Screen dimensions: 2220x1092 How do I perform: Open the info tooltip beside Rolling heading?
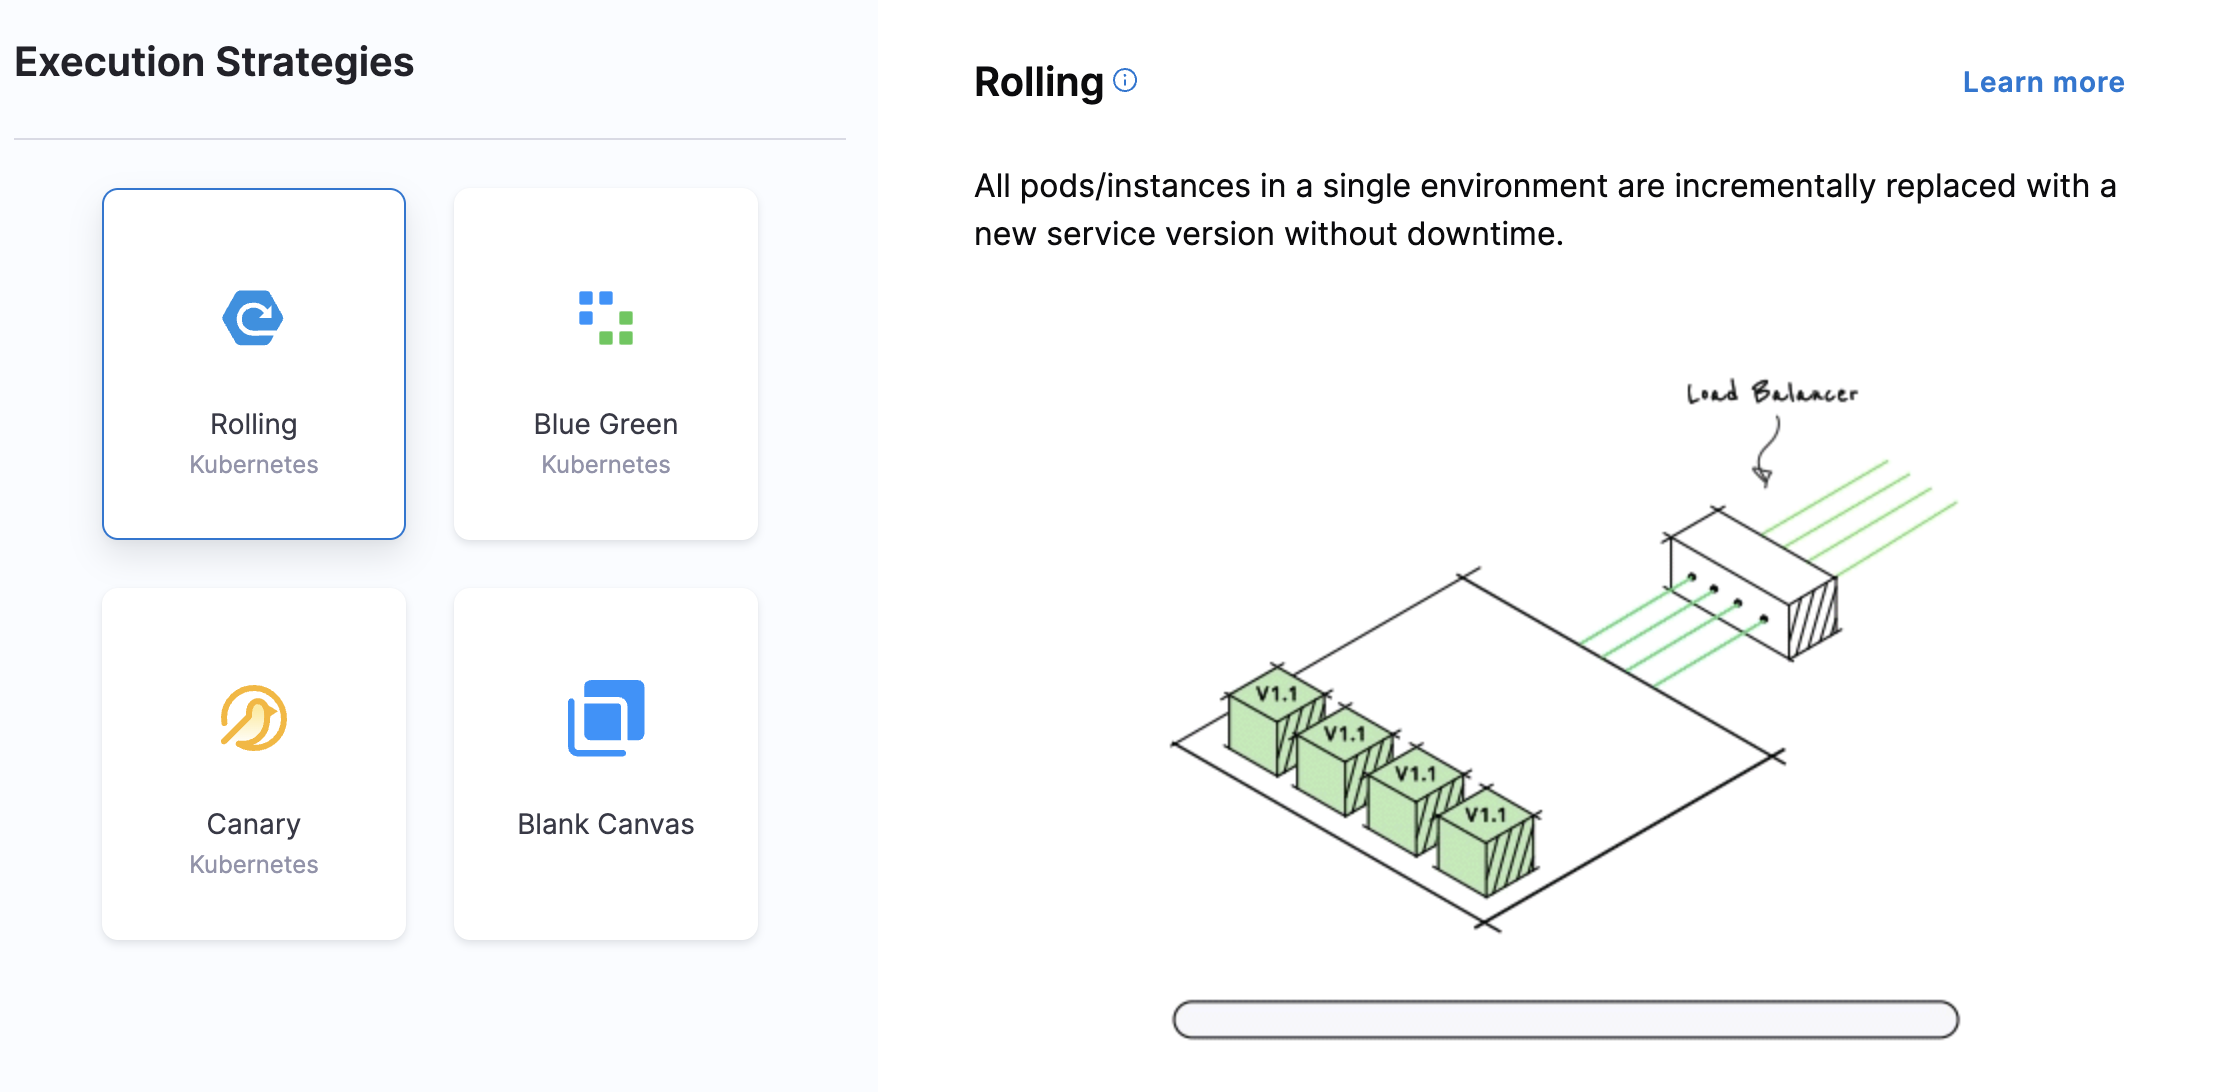(1125, 80)
